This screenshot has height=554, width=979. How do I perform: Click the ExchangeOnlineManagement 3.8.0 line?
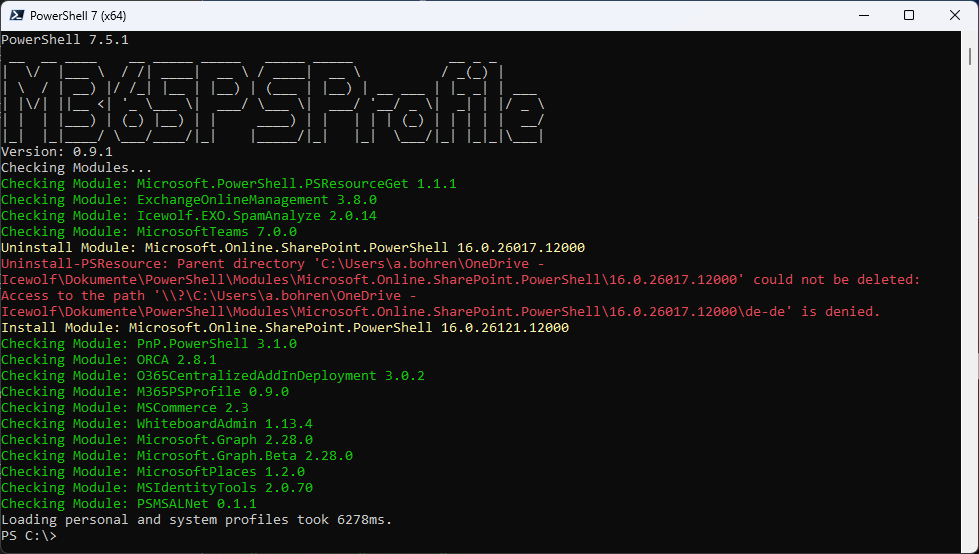point(189,200)
